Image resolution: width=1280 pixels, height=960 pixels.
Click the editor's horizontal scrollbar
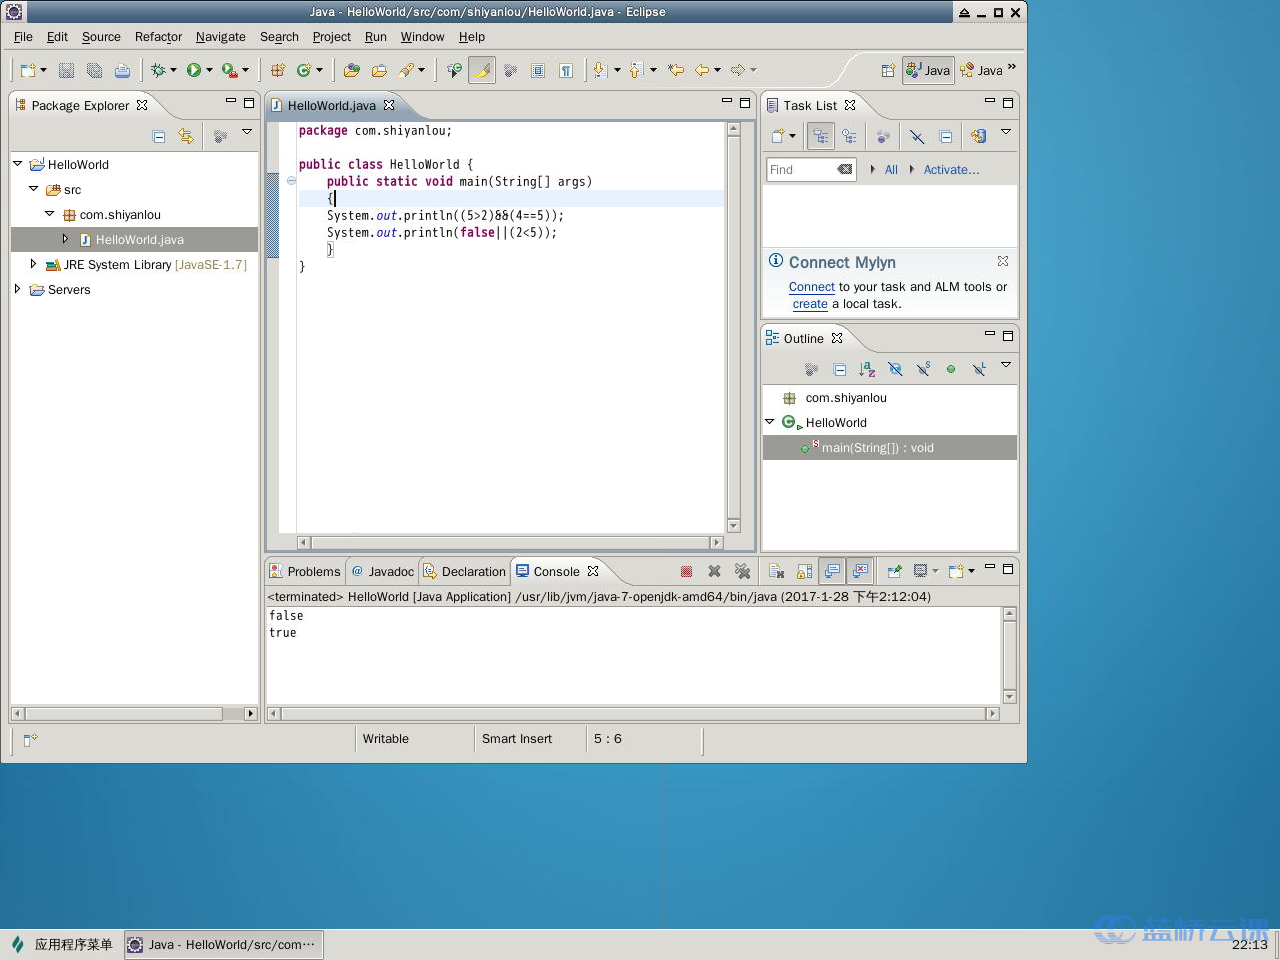[510, 543]
